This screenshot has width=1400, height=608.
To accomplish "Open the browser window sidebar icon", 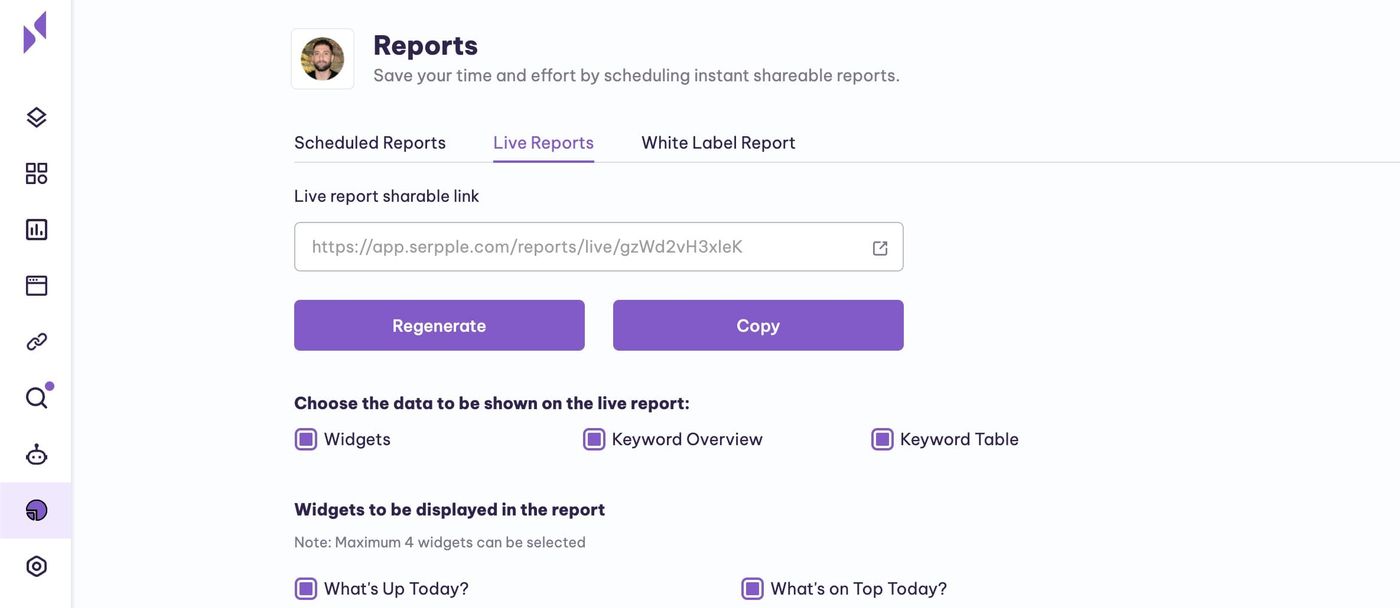I will click(36, 286).
